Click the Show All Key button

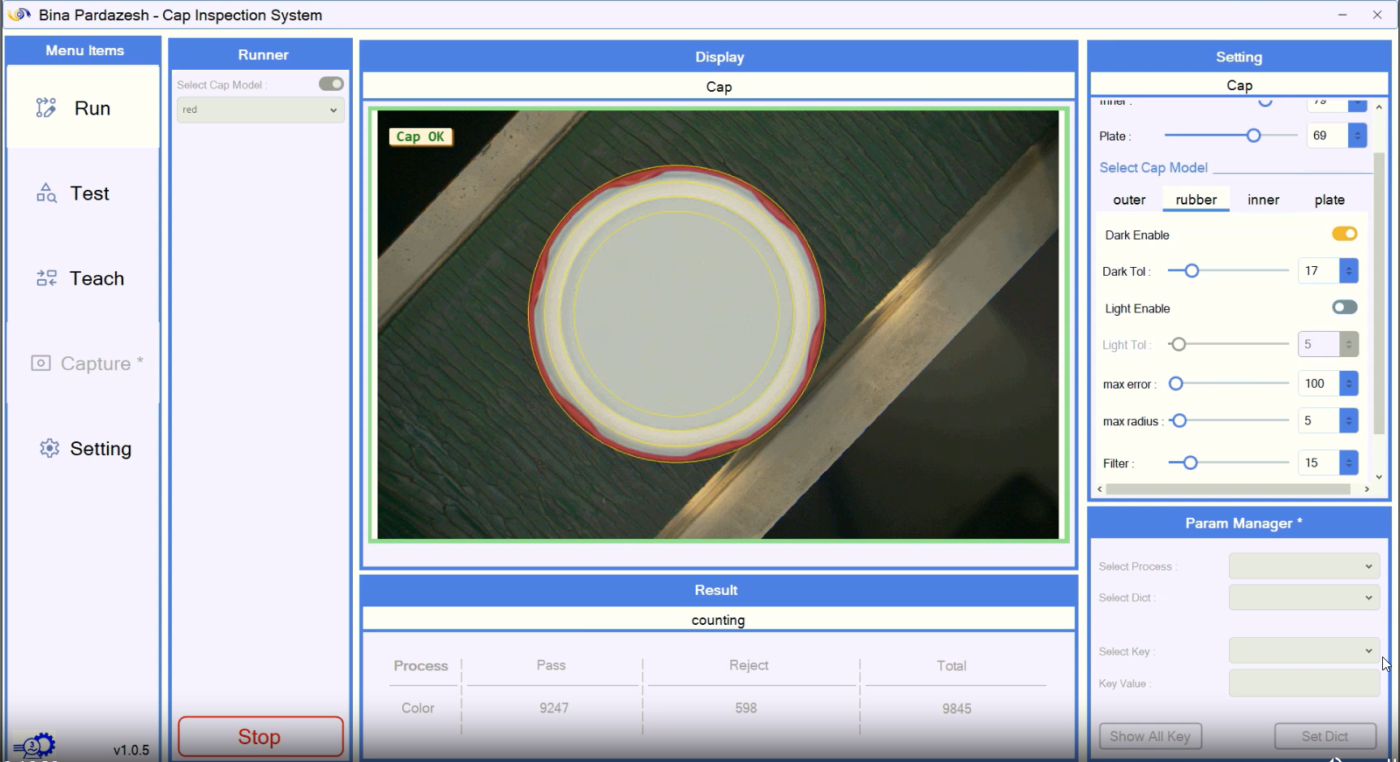point(1150,736)
